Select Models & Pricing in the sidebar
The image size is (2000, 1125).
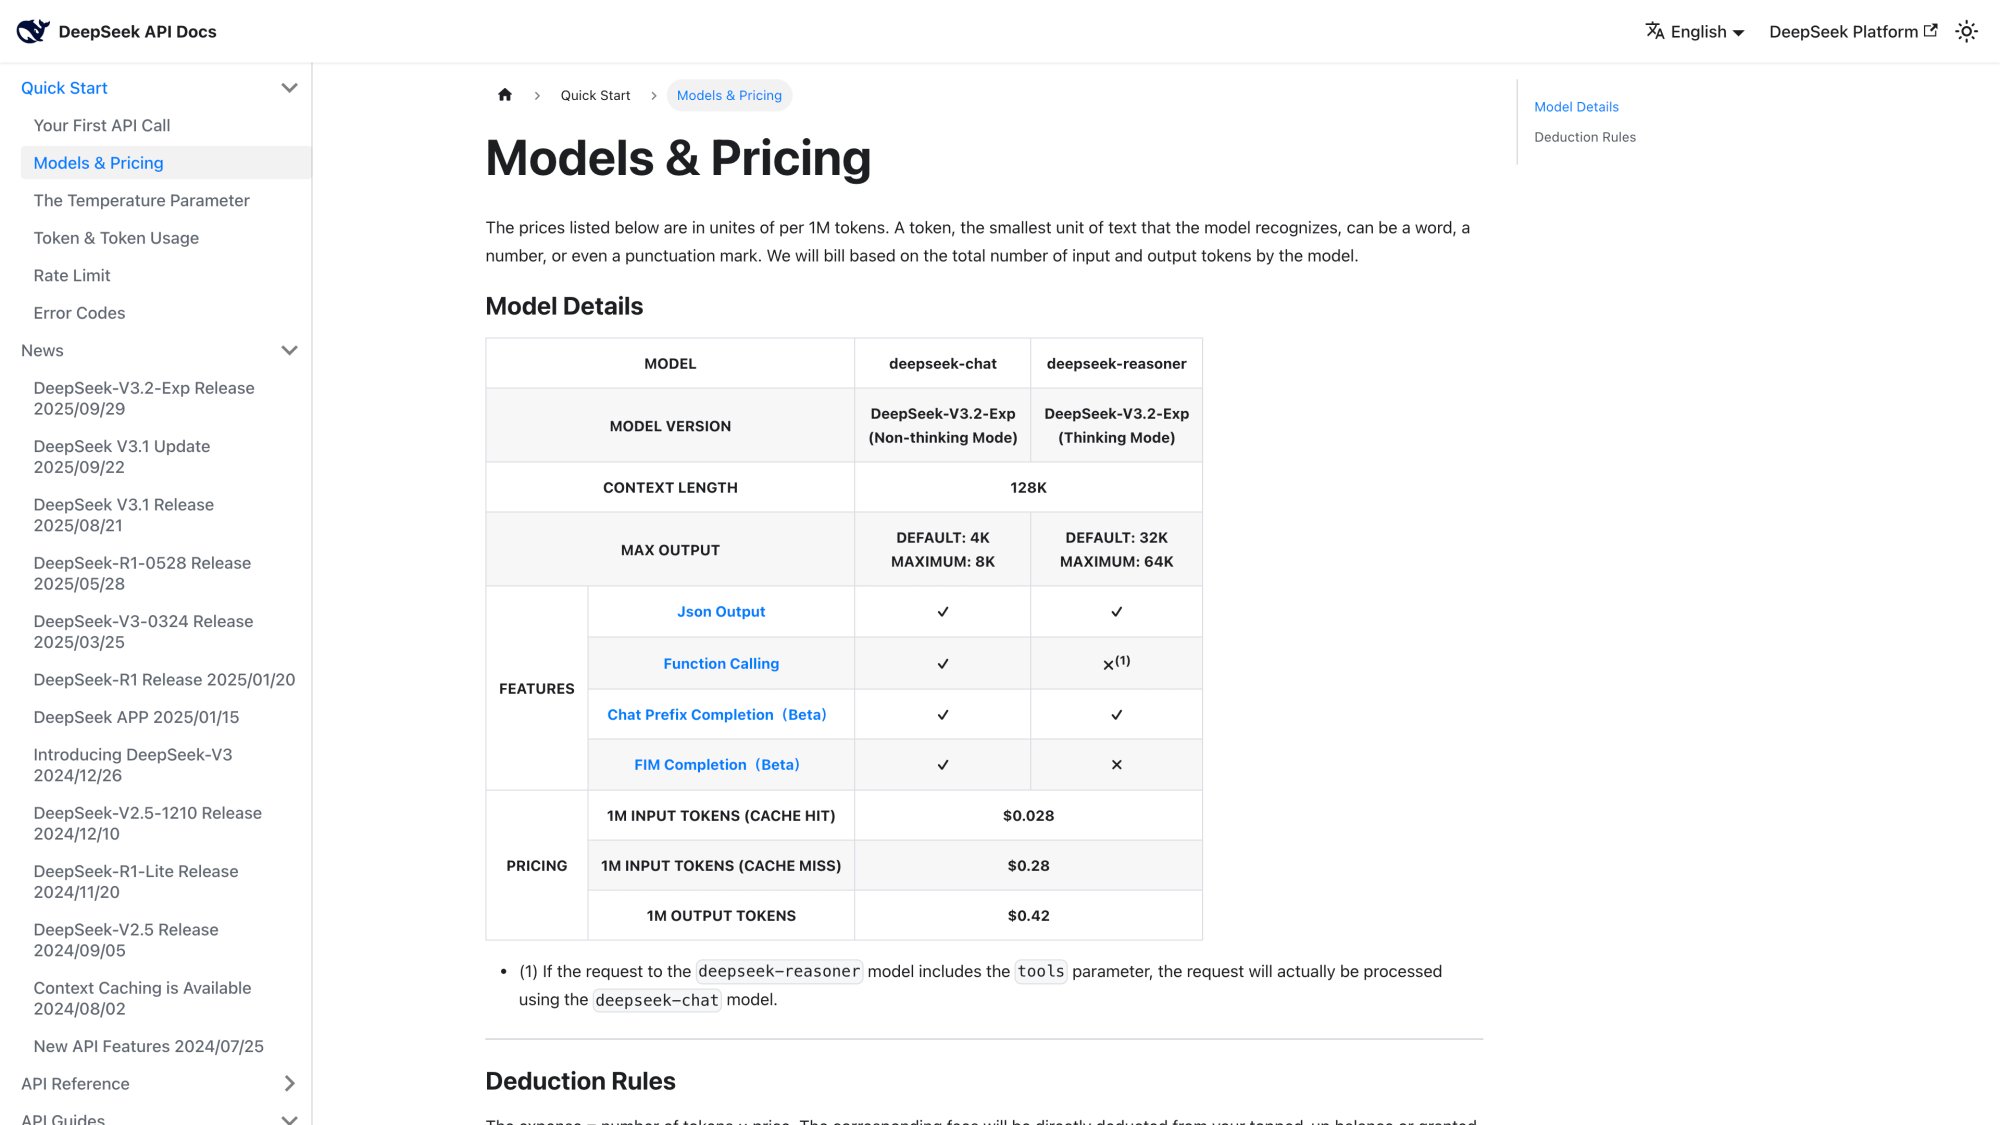pyautogui.click(x=98, y=162)
